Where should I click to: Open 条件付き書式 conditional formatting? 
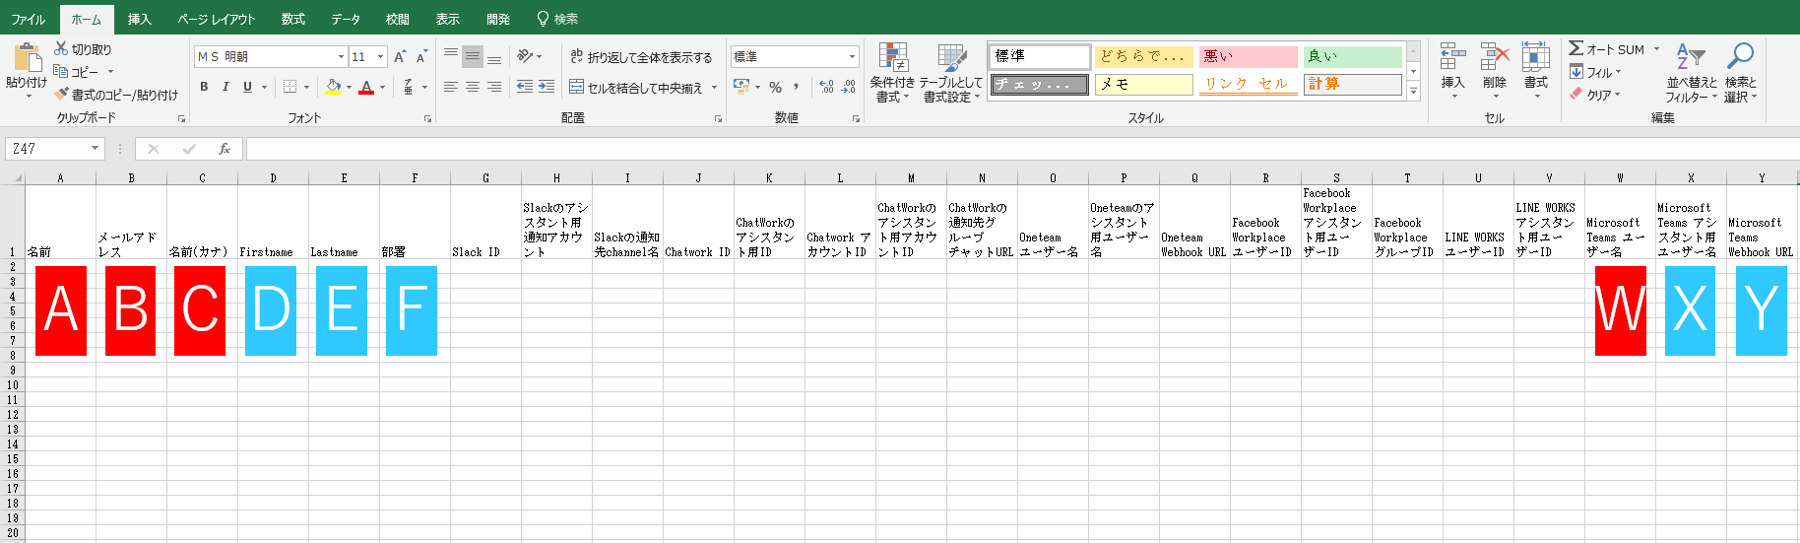(892, 73)
